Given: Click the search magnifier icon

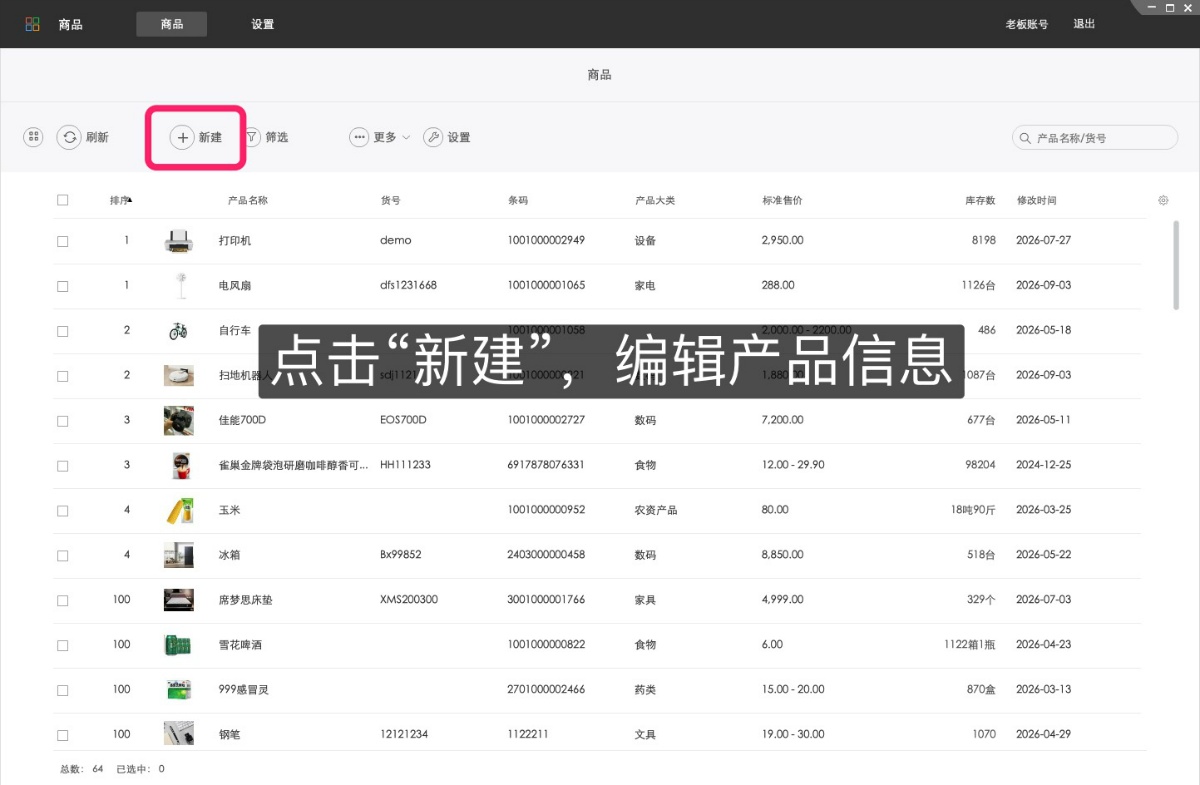Looking at the screenshot, I should (1025, 138).
